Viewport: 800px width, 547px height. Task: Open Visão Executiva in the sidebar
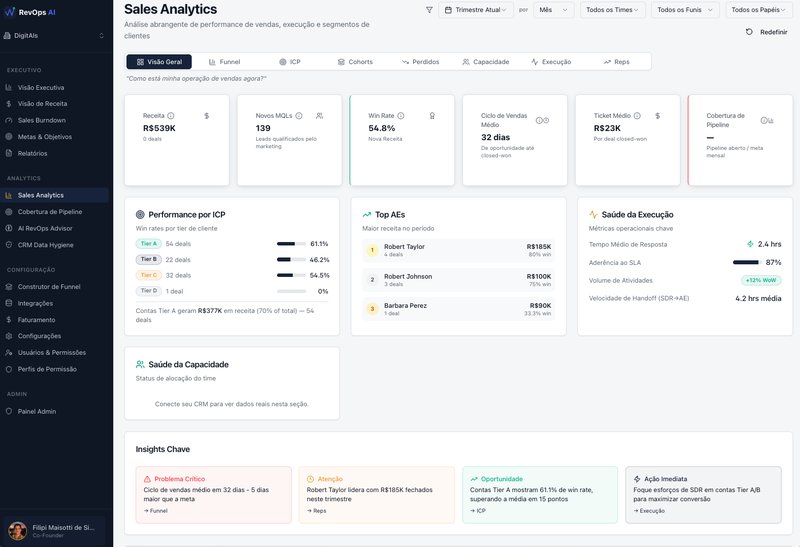coord(54,87)
